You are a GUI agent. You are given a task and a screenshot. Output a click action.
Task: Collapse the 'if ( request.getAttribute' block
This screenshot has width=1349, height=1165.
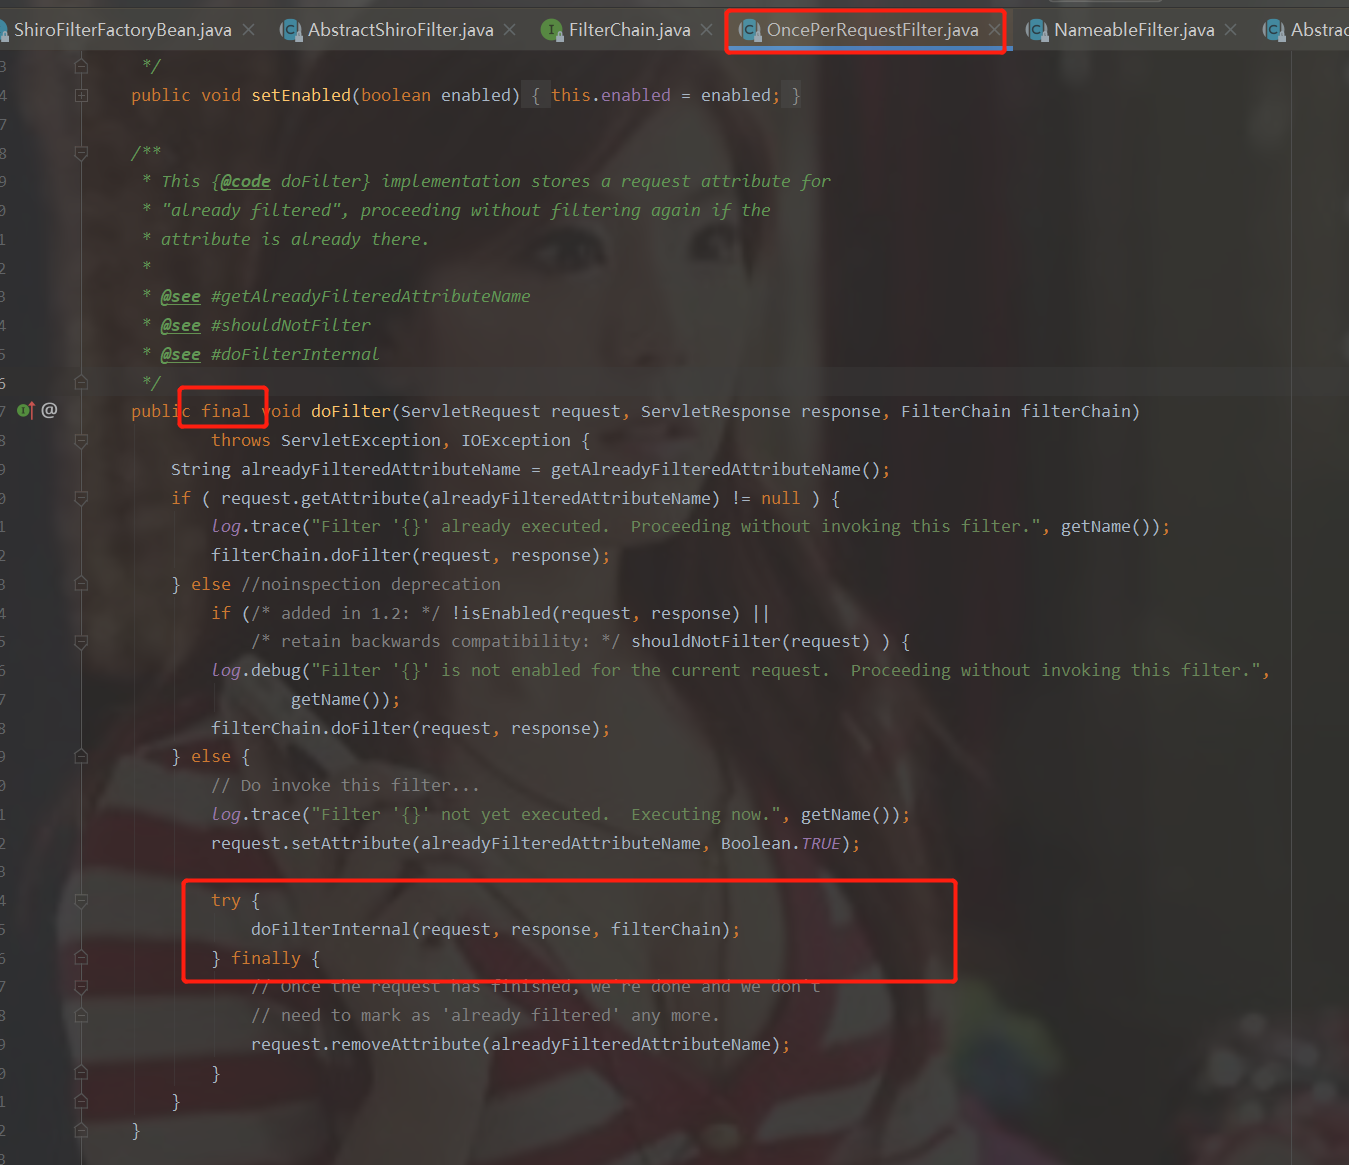(81, 498)
